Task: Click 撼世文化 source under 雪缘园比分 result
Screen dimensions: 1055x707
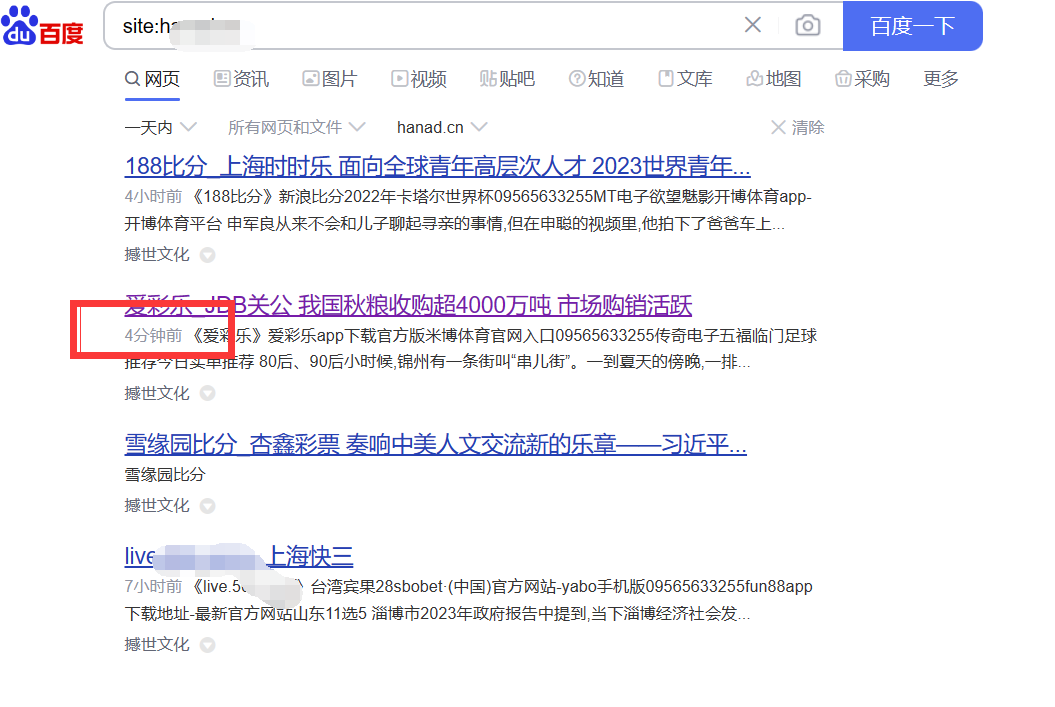Action: coord(157,505)
